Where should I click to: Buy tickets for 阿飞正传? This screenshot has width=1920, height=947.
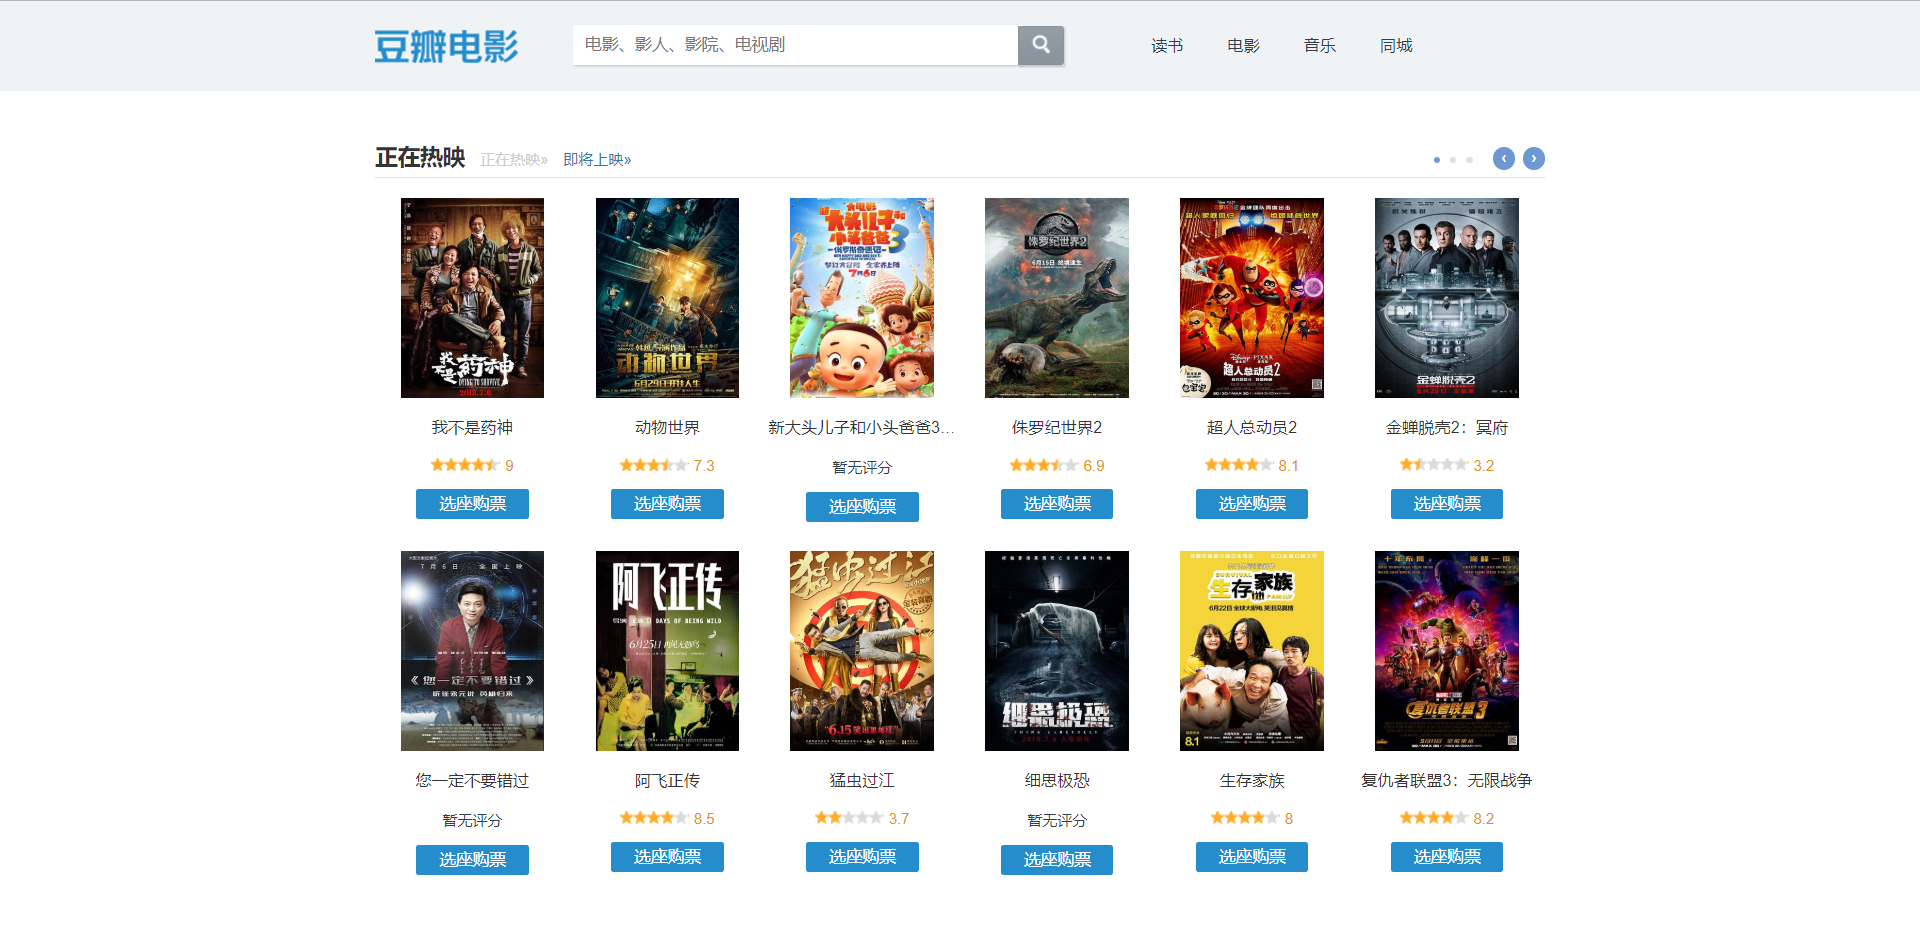tap(667, 857)
